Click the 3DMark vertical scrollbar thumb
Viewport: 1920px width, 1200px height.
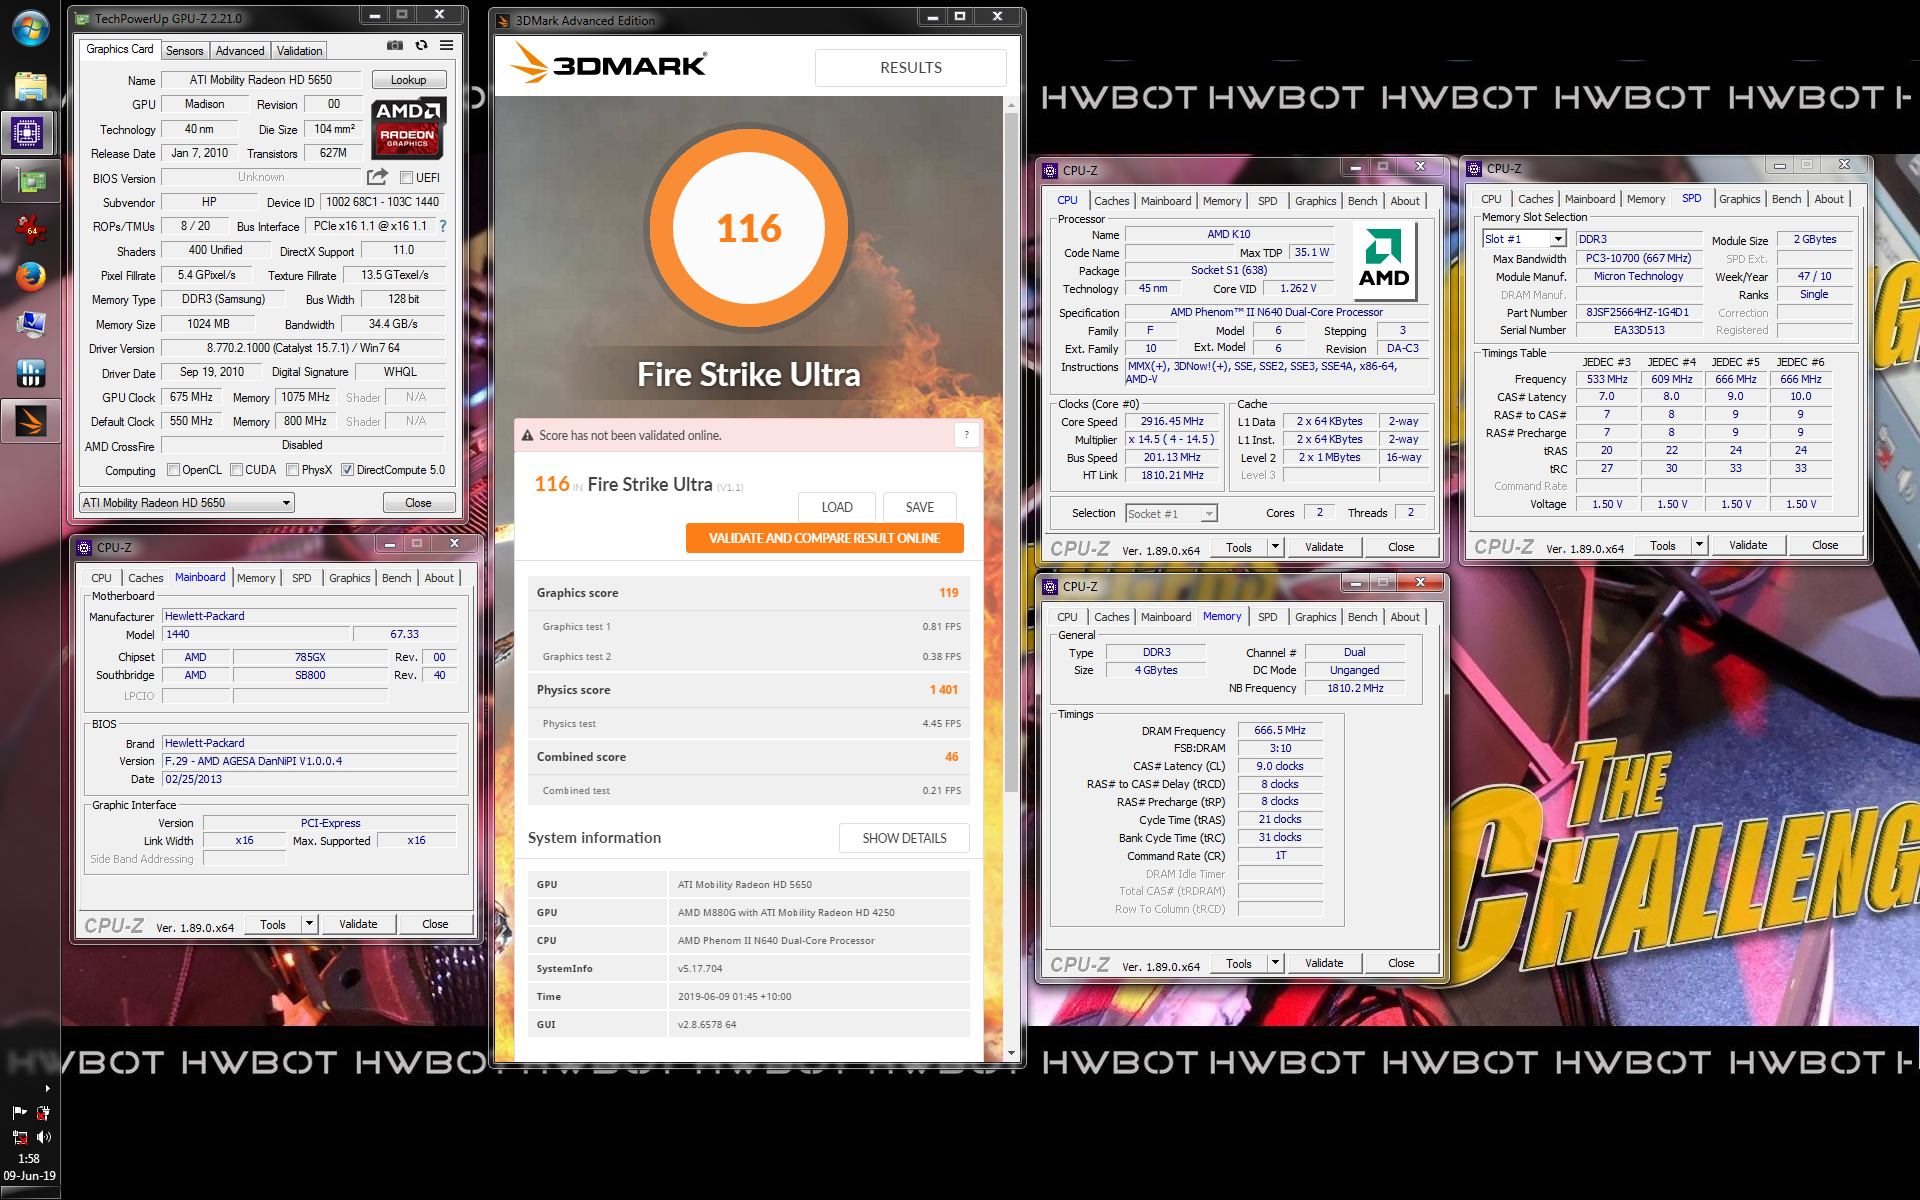1011,450
